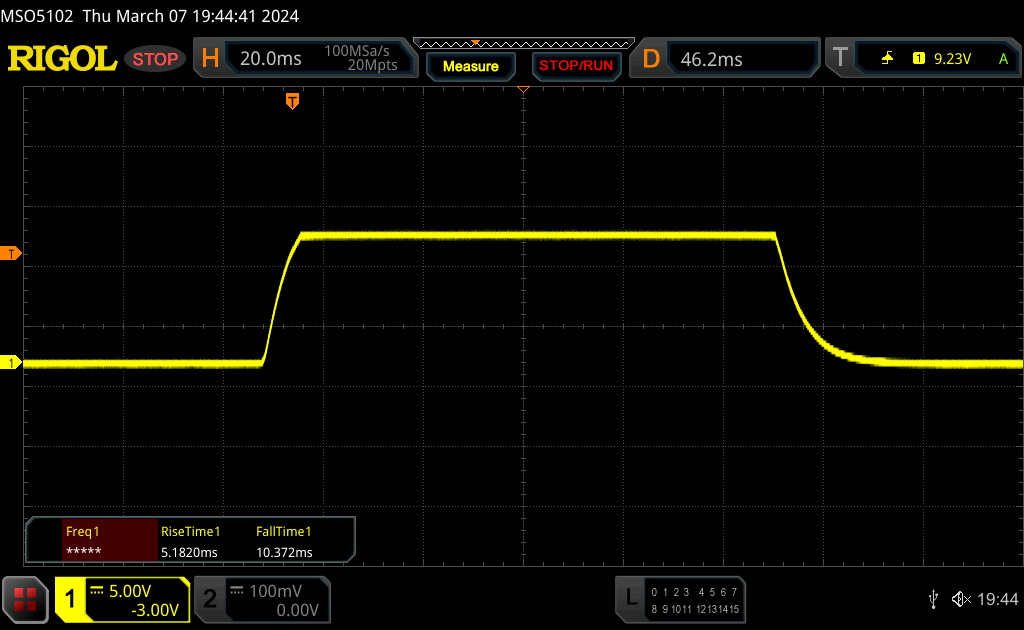
Task: Select the rising edge trigger type icon
Action: [887, 59]
